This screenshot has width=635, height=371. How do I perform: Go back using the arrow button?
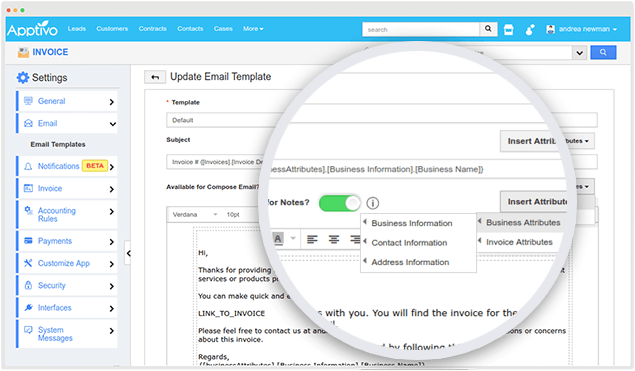pyautogui.click(x=155, y=77)
